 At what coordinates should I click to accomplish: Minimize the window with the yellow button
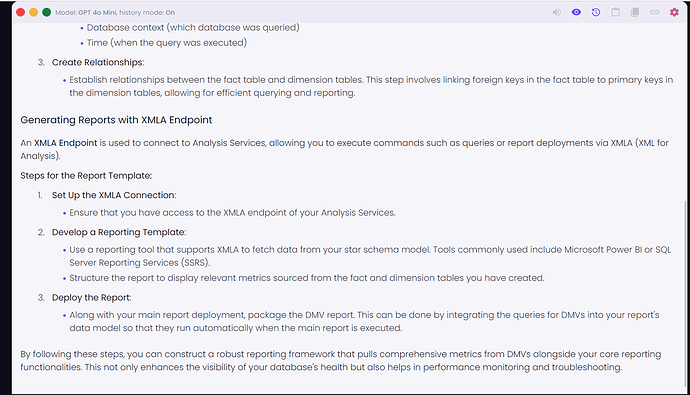(33, 12)
